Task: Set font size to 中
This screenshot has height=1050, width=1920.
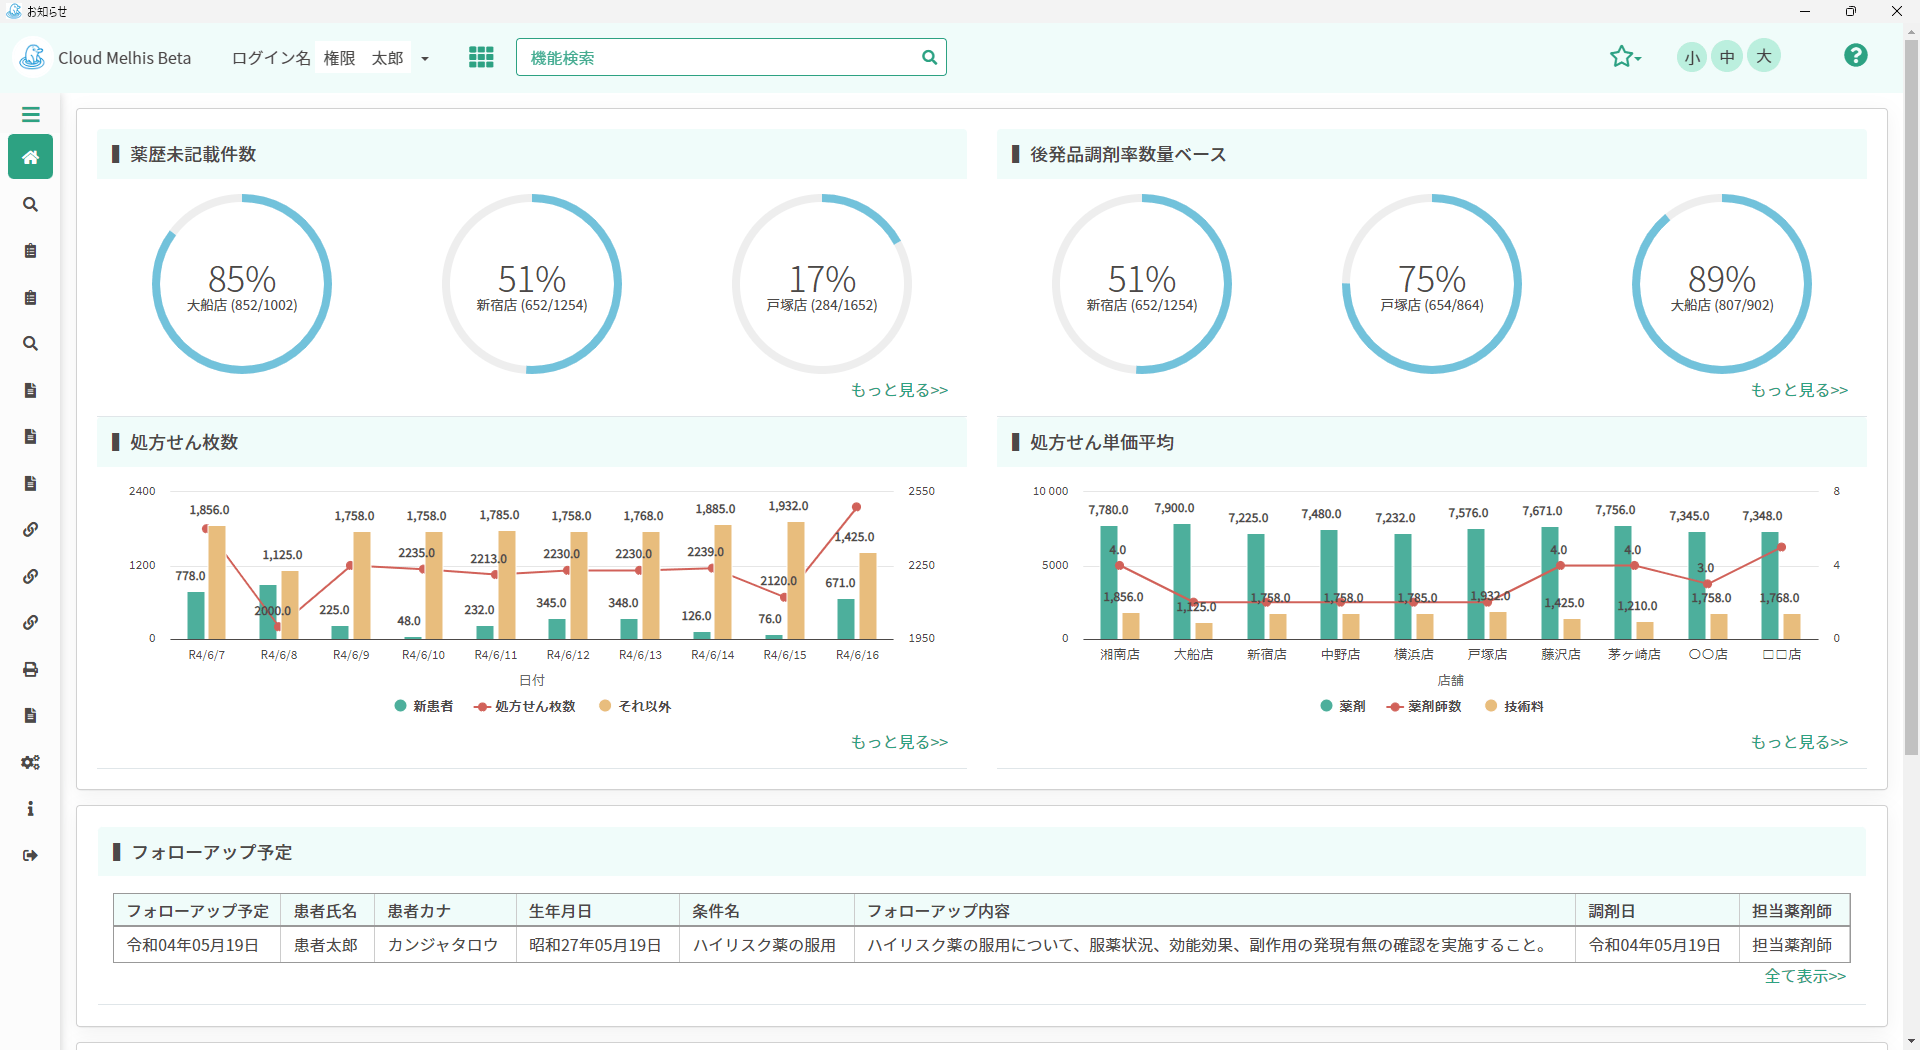Action: point(1727,57)
